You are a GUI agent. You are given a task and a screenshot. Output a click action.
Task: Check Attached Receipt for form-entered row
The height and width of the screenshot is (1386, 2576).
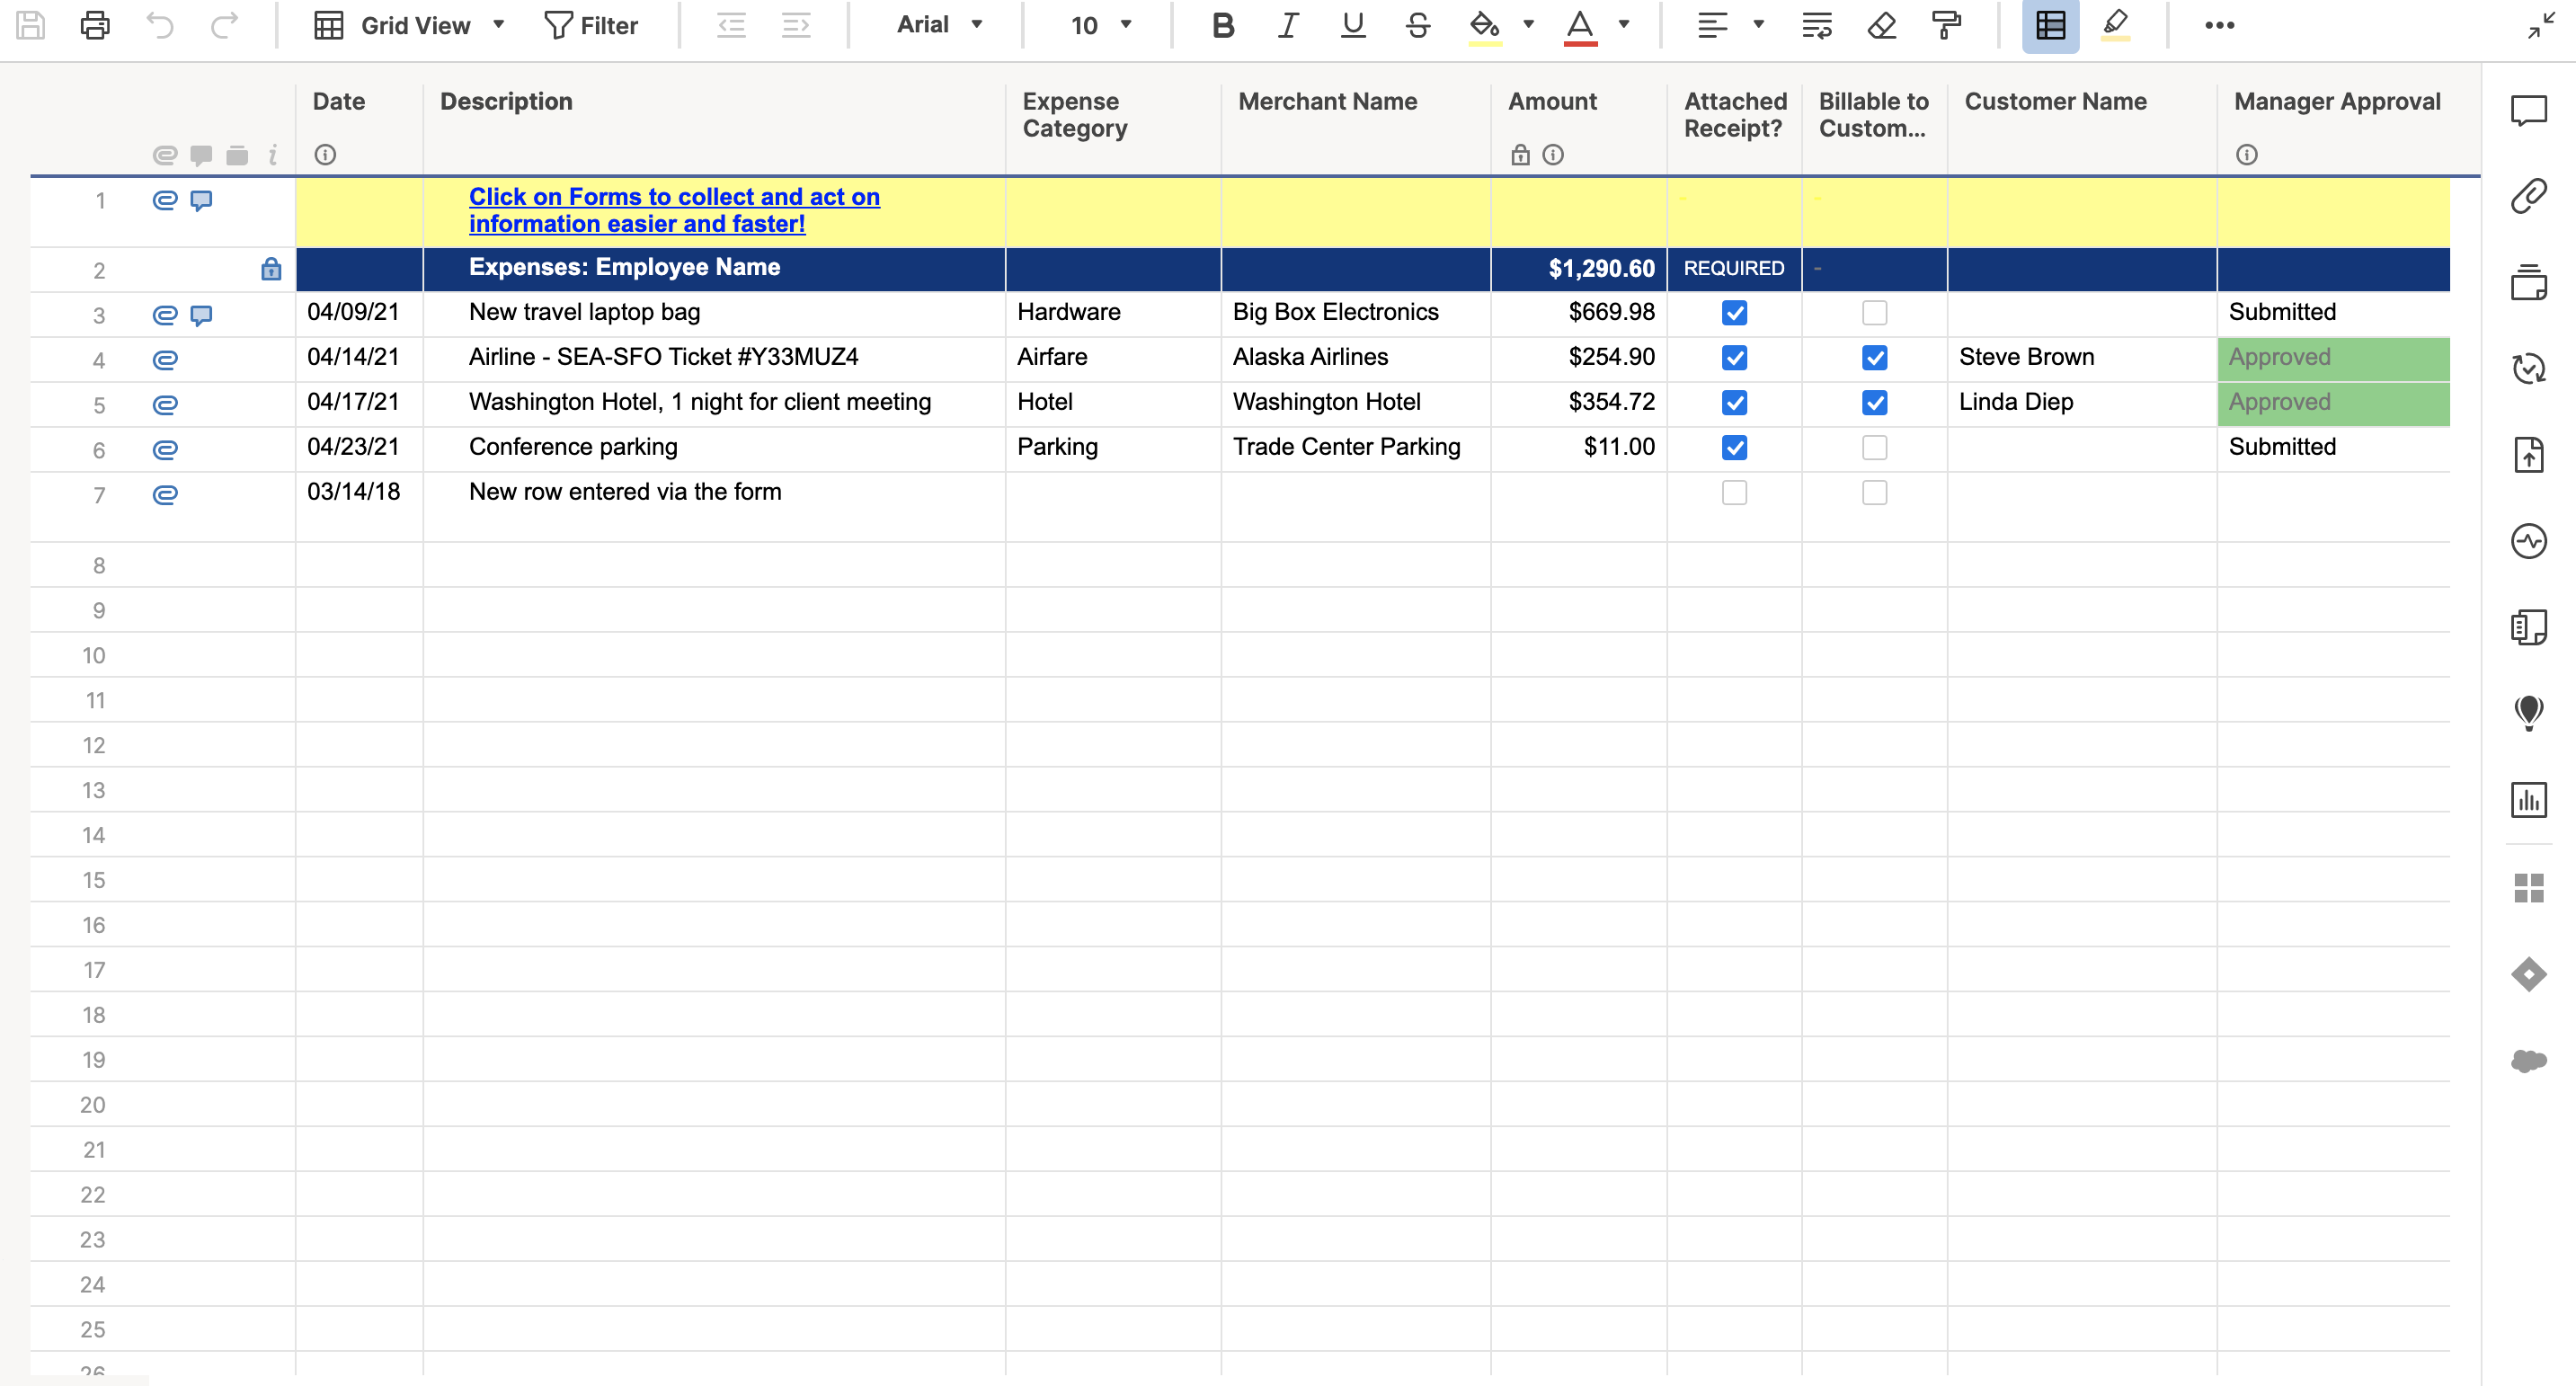click(1734, 493)
